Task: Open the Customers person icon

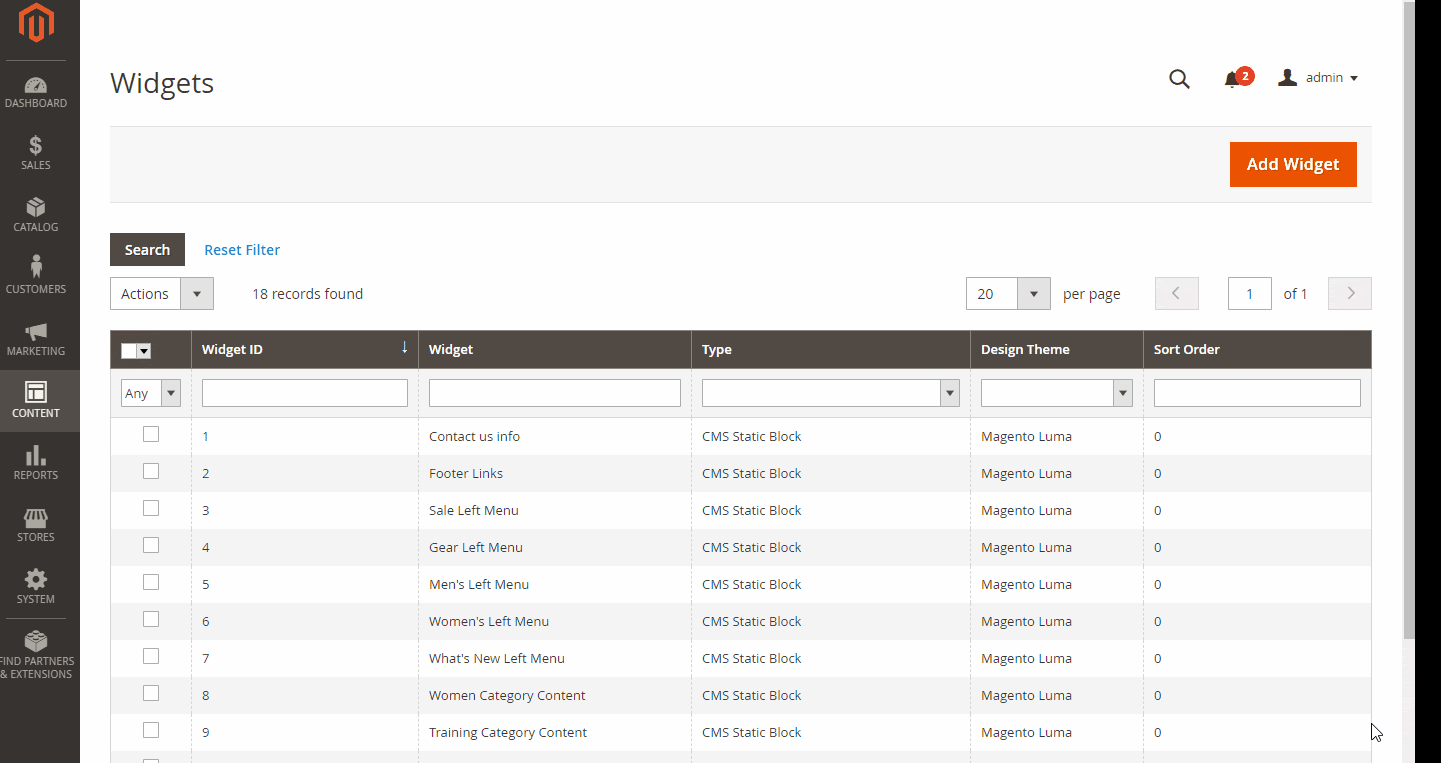Action: point(36,268)
